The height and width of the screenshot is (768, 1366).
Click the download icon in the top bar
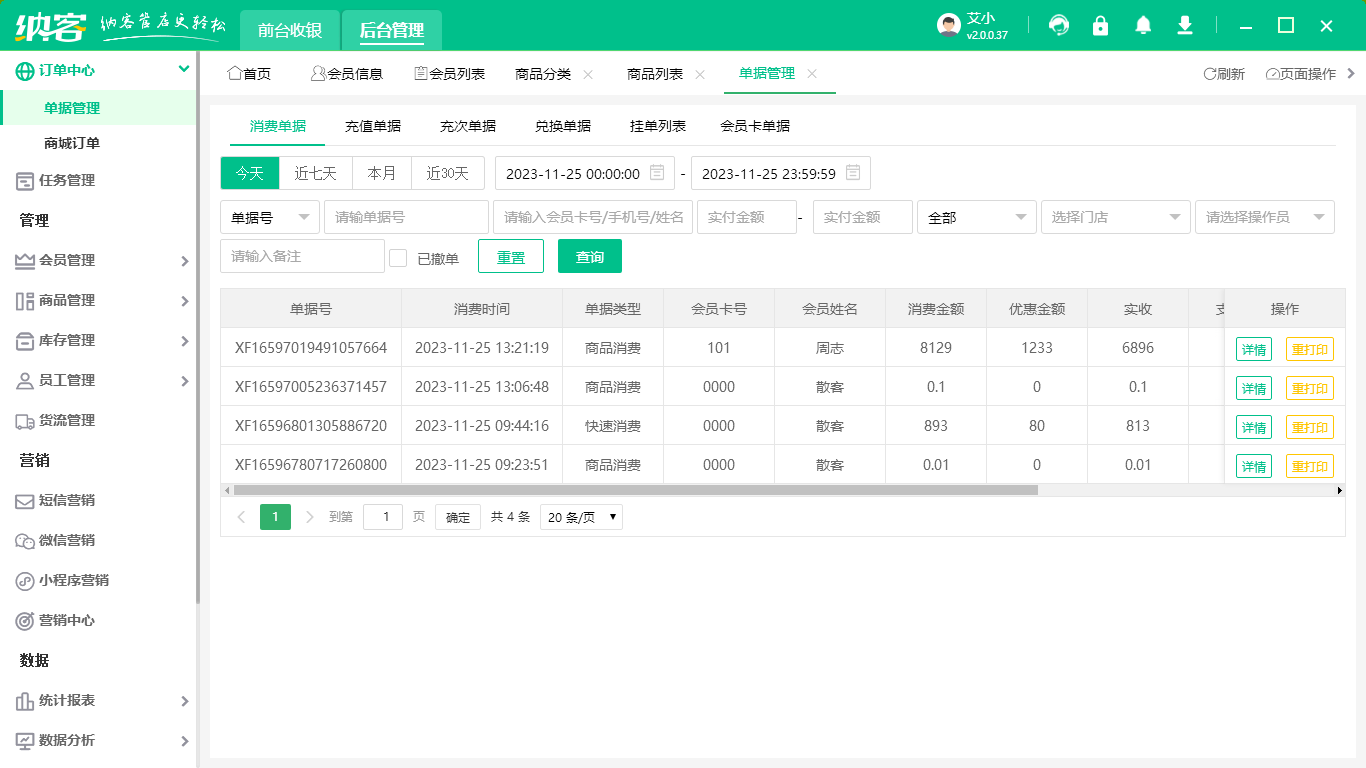[1184, 25]
